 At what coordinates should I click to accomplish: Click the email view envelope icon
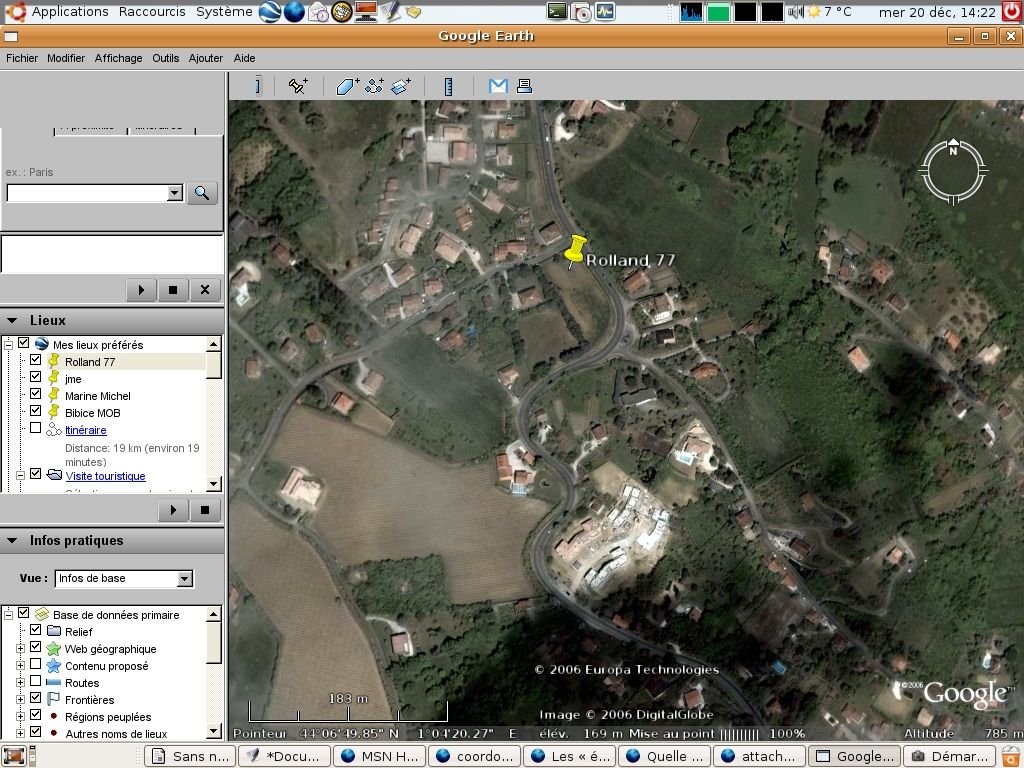coord(498,86)
